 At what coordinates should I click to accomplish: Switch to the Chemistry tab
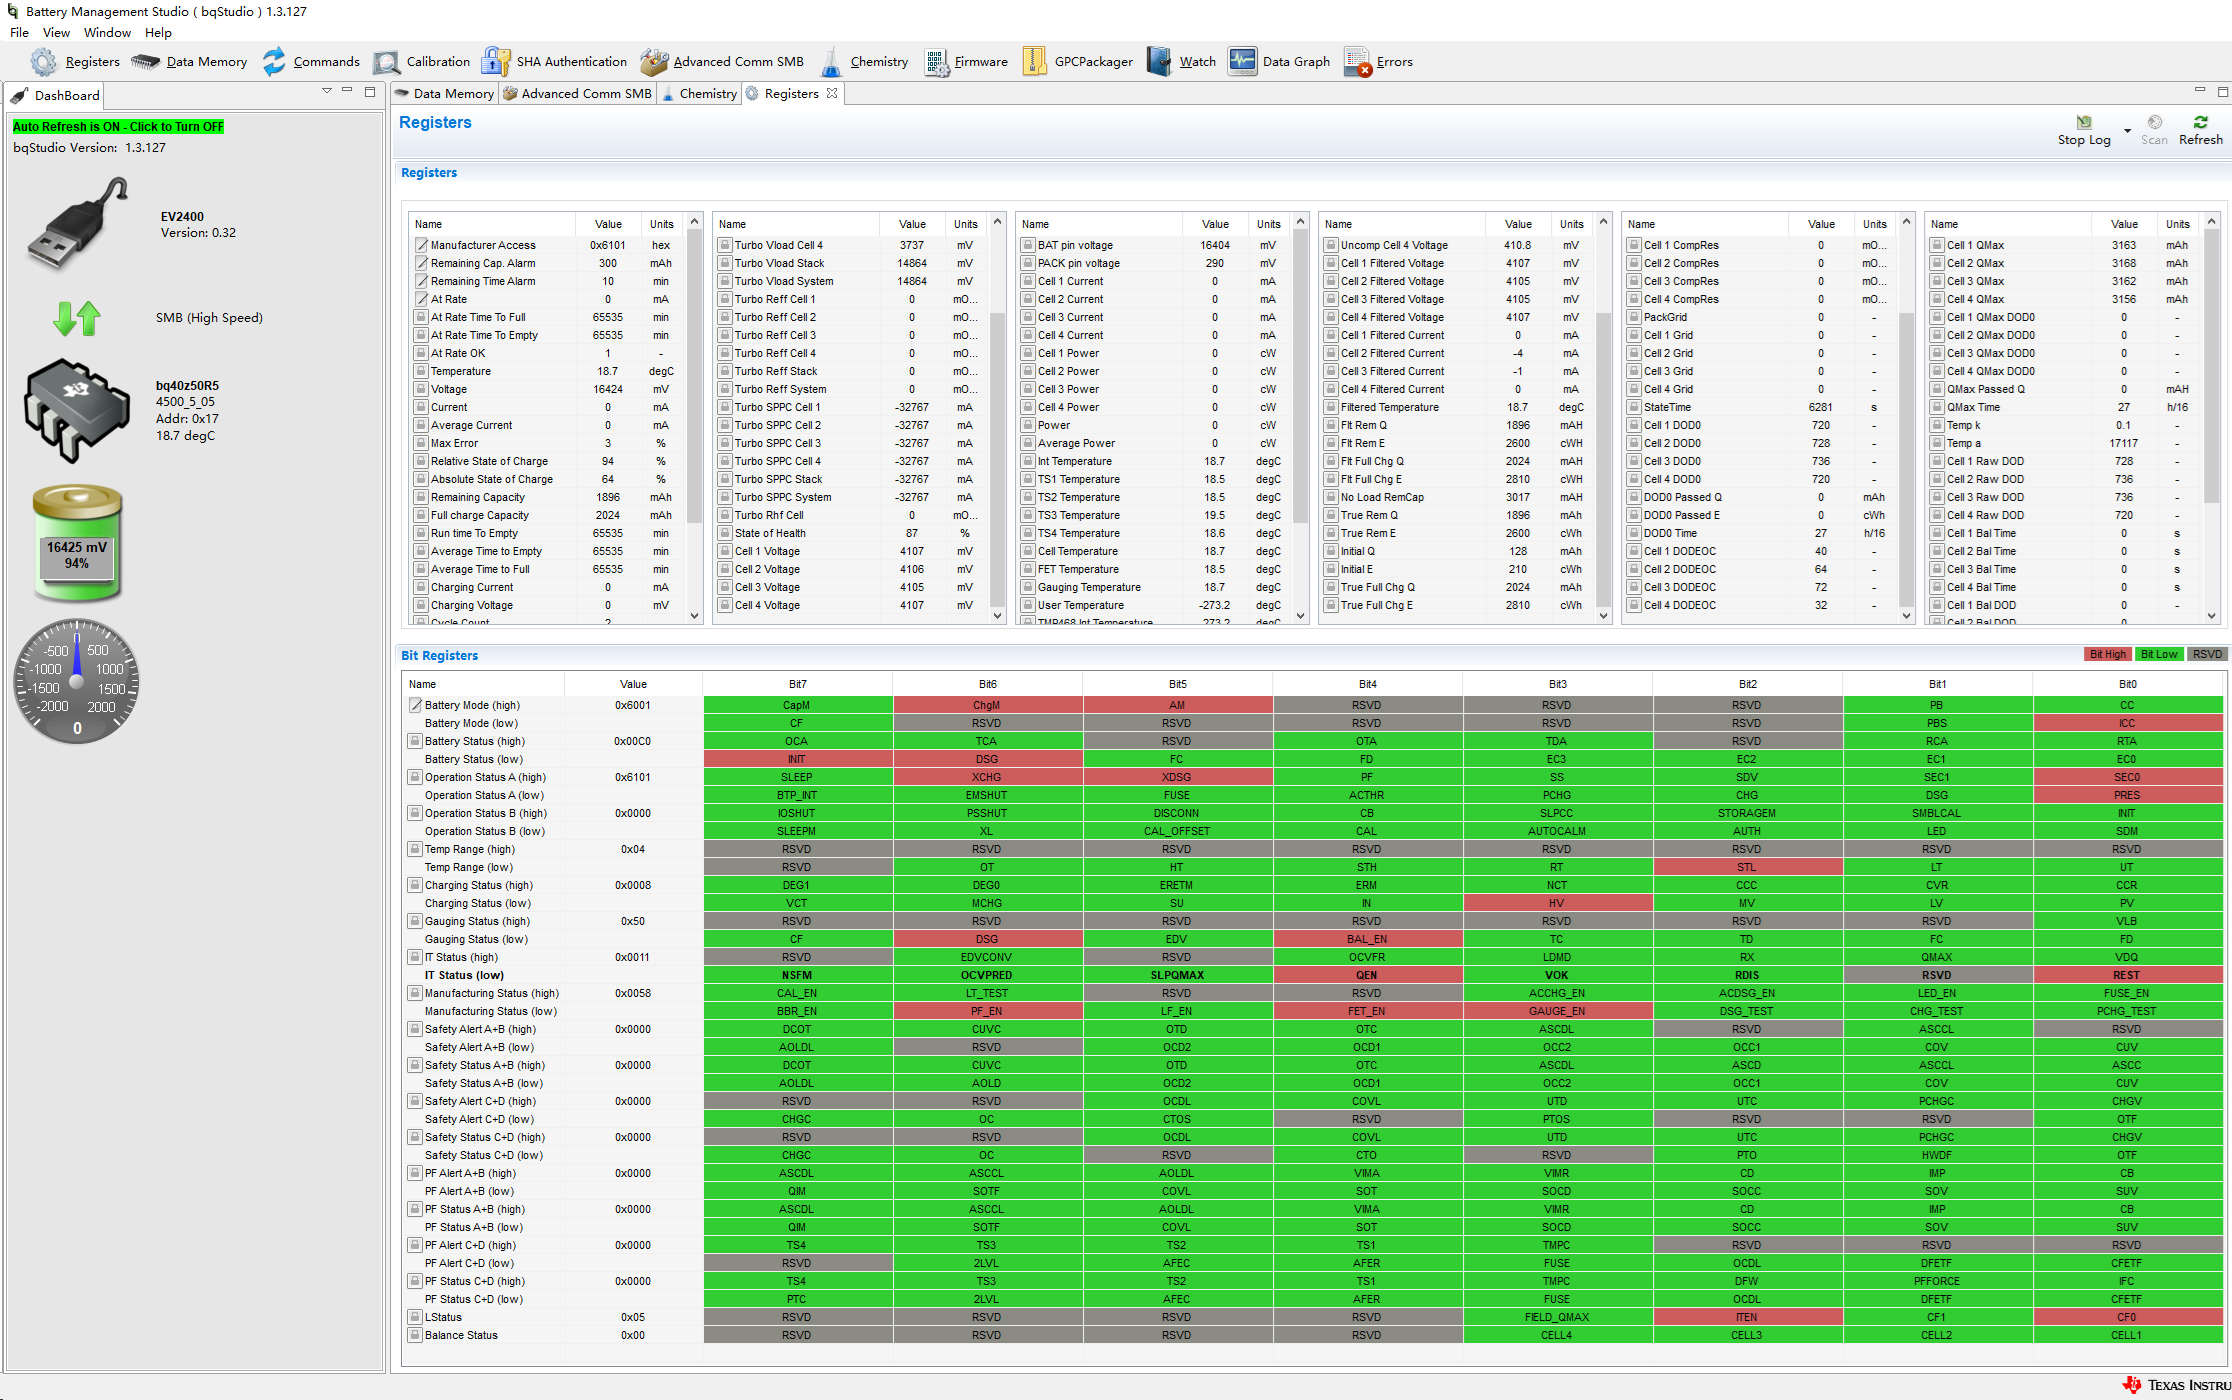tap(700, 93)
